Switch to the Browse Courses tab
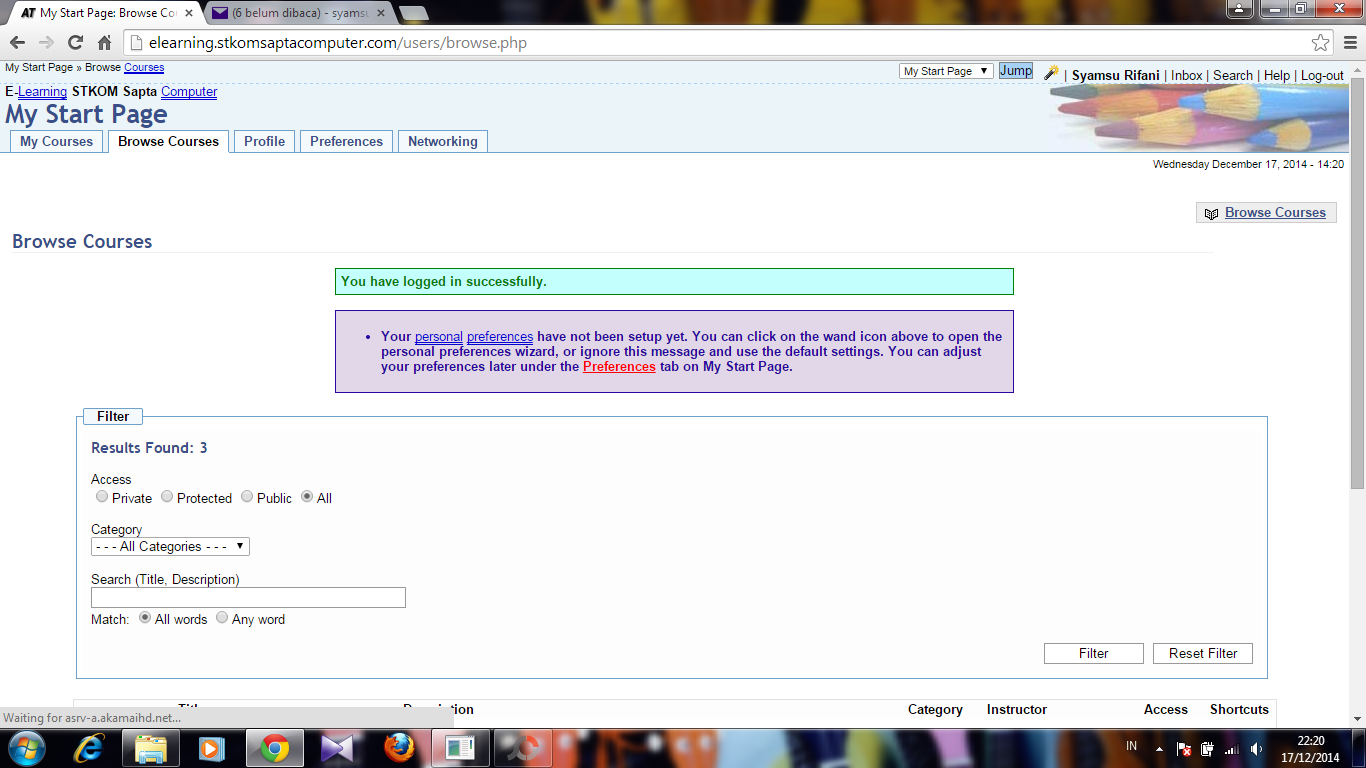 (168, 141)
